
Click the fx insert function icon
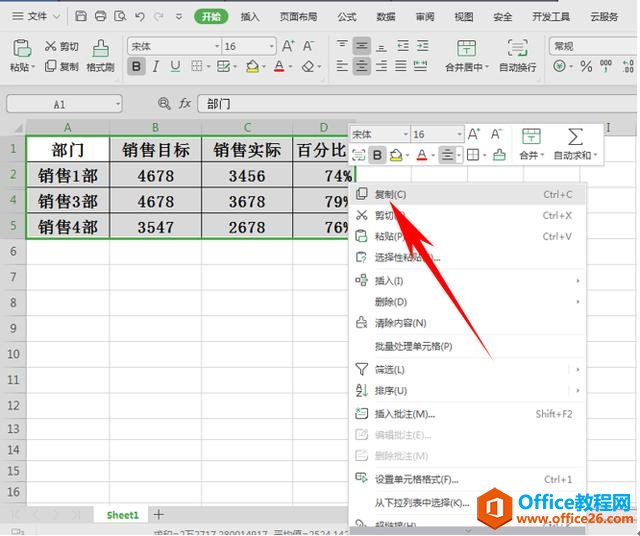[185, 104]
